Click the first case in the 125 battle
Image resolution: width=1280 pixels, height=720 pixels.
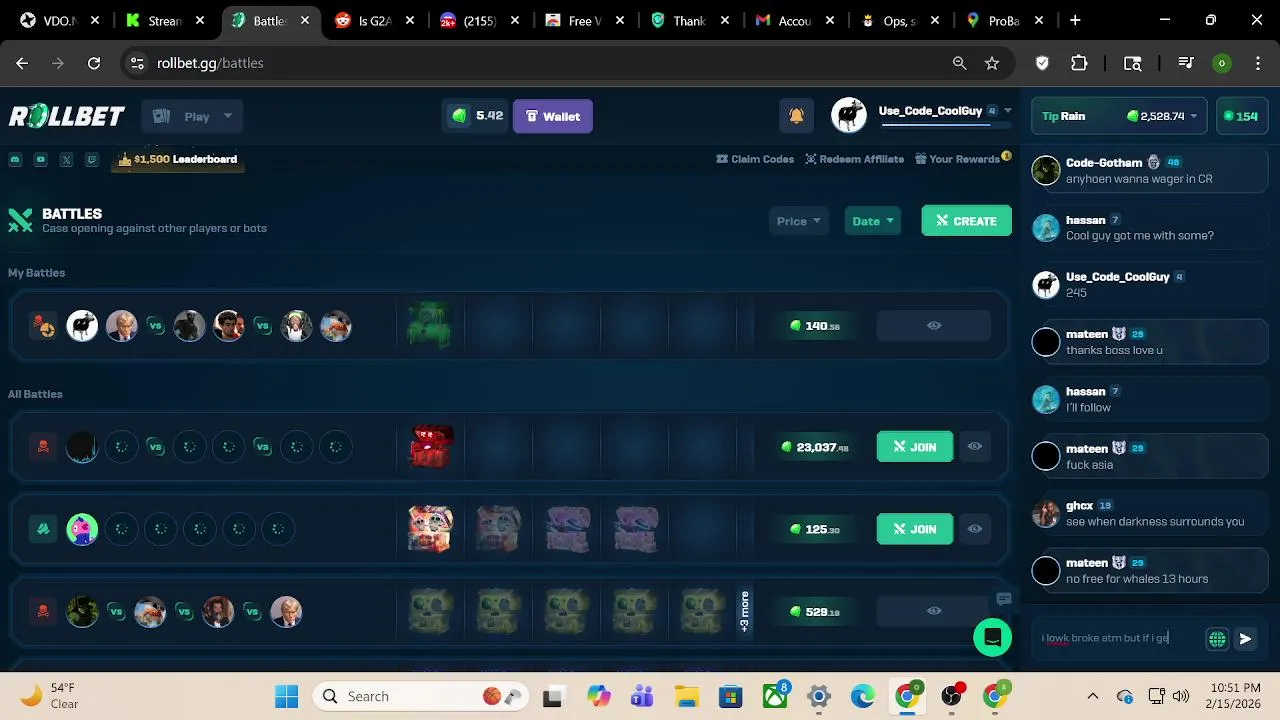click(x=431, y=529)
